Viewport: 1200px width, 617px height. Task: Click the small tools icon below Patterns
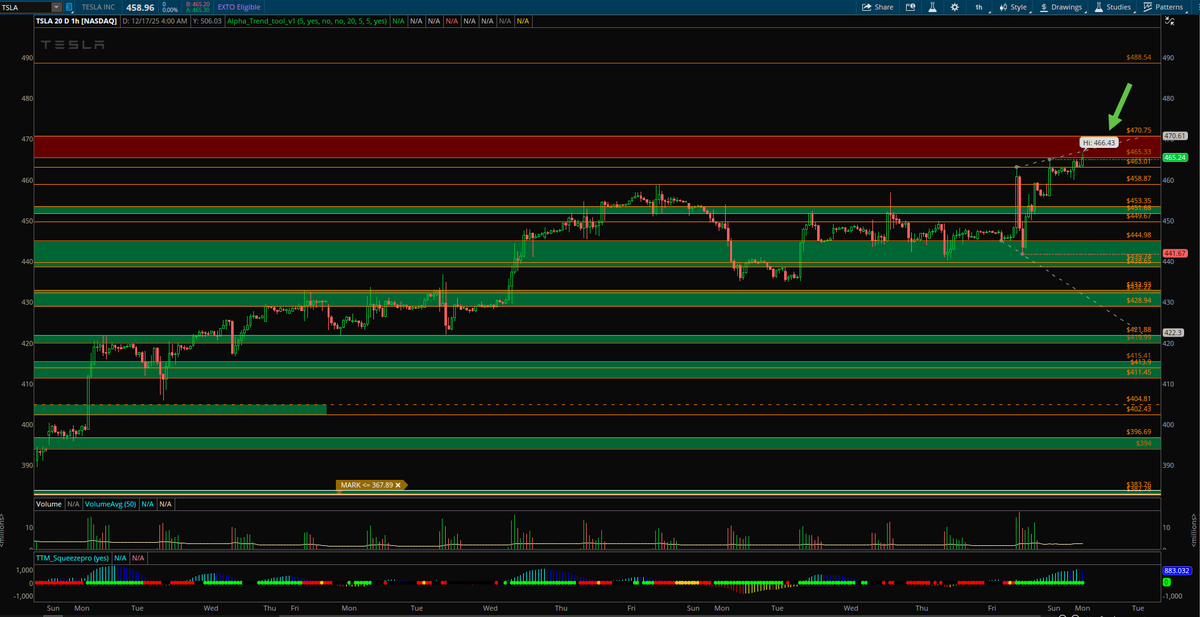click(1170, 21)
